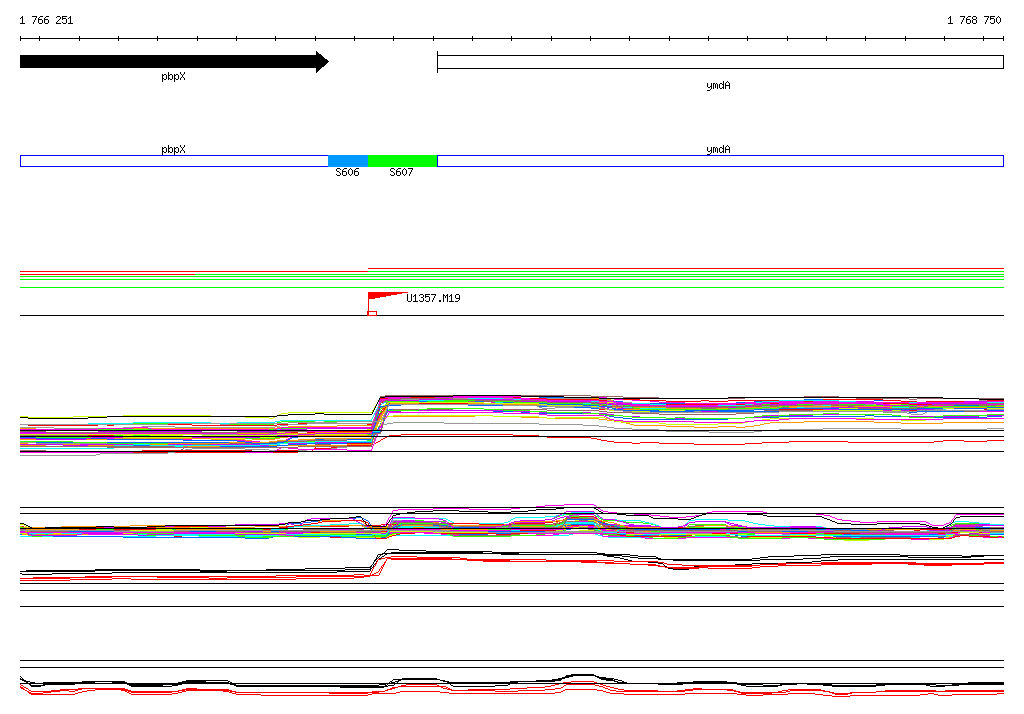This screenshot has height=714, width=1024.
Task: Select the black pbpX gene arrow
Action: (174, 62)
